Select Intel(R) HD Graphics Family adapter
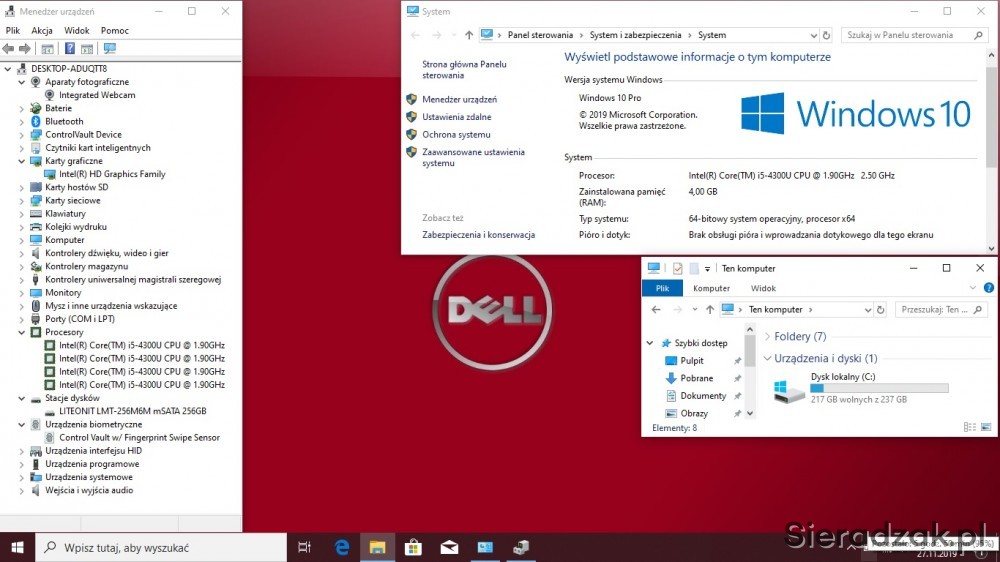The width and height of the screenshot is (1000, 562). [112, 174]
